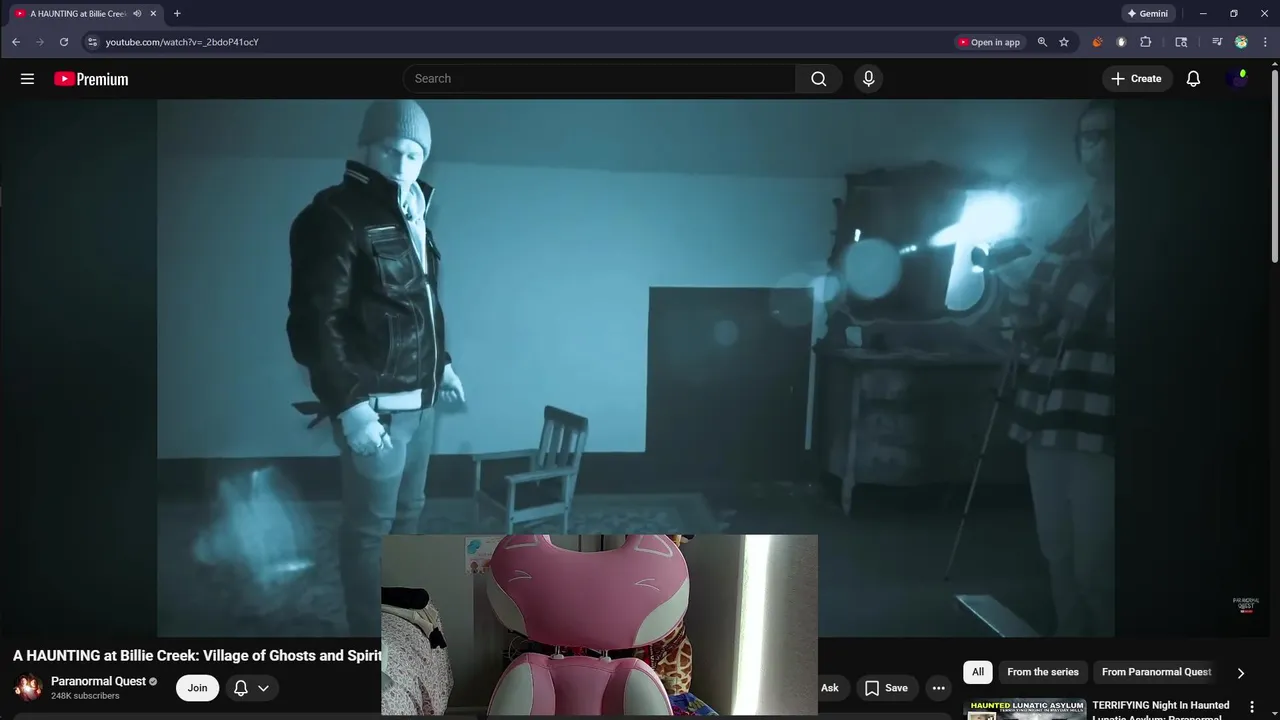The width and height of the screenshot is (1280, 720).
Task: Open video in app
Action: tap(989, 42)
